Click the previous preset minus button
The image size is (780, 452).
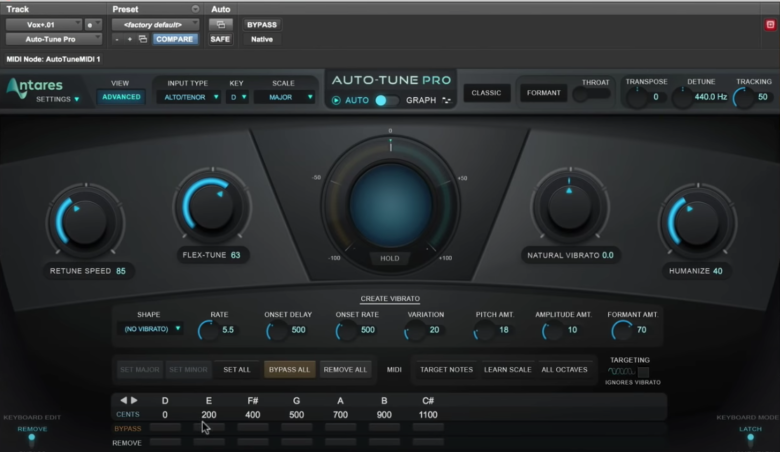tap(116, 39)
